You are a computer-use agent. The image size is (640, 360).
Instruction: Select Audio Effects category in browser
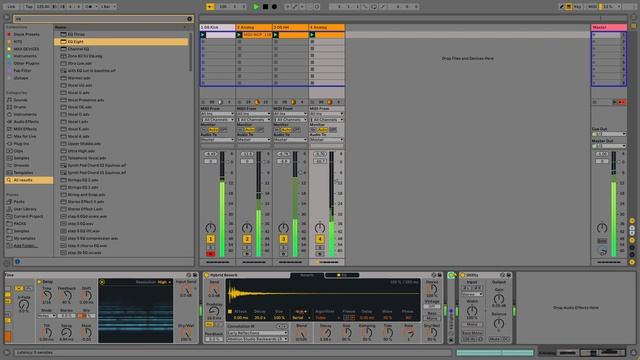point(26,122)
